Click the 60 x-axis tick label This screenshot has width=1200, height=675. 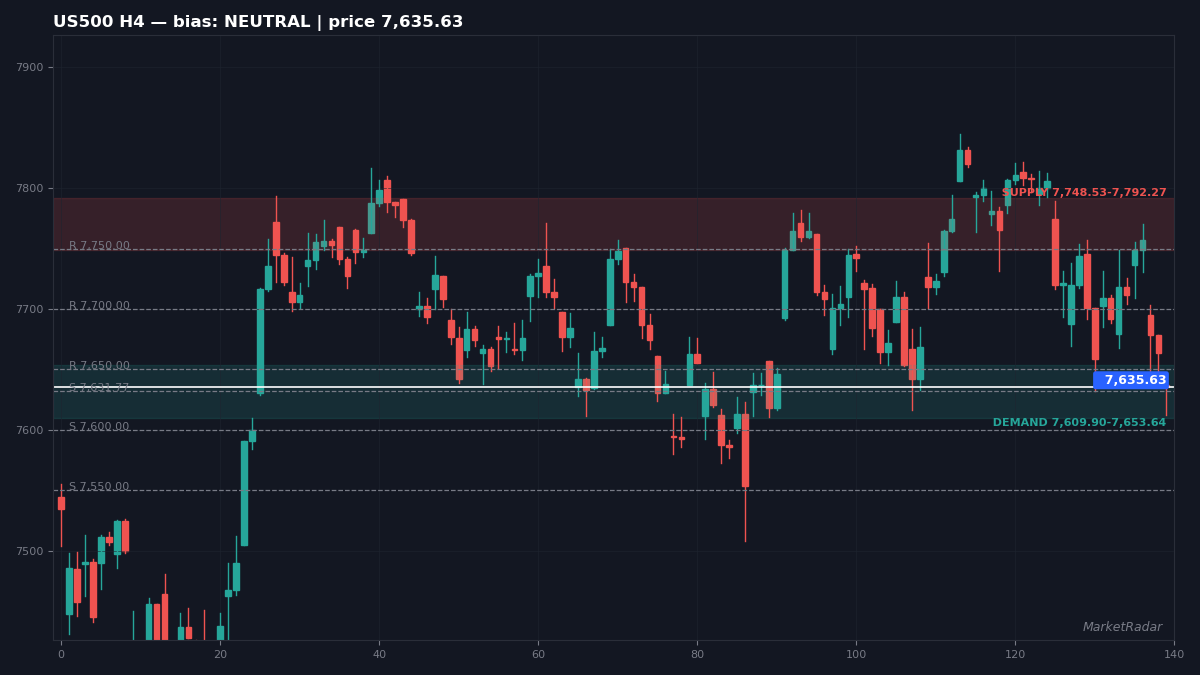(538, 655)
